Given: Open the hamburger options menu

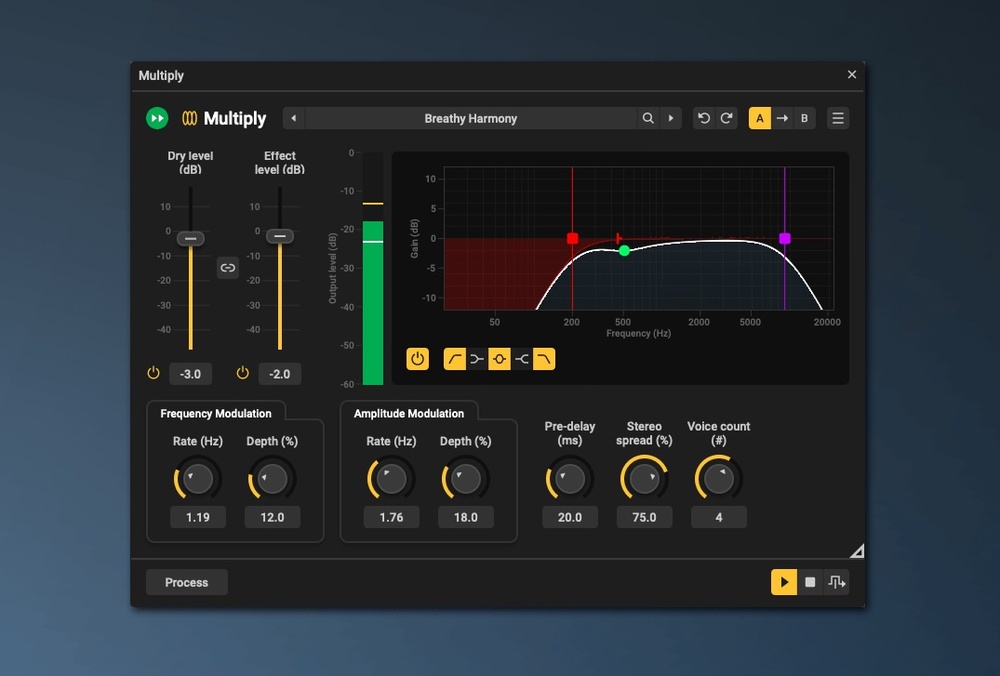Looking at the screenshot, I should pyautogui.click(x=838, y=118).
